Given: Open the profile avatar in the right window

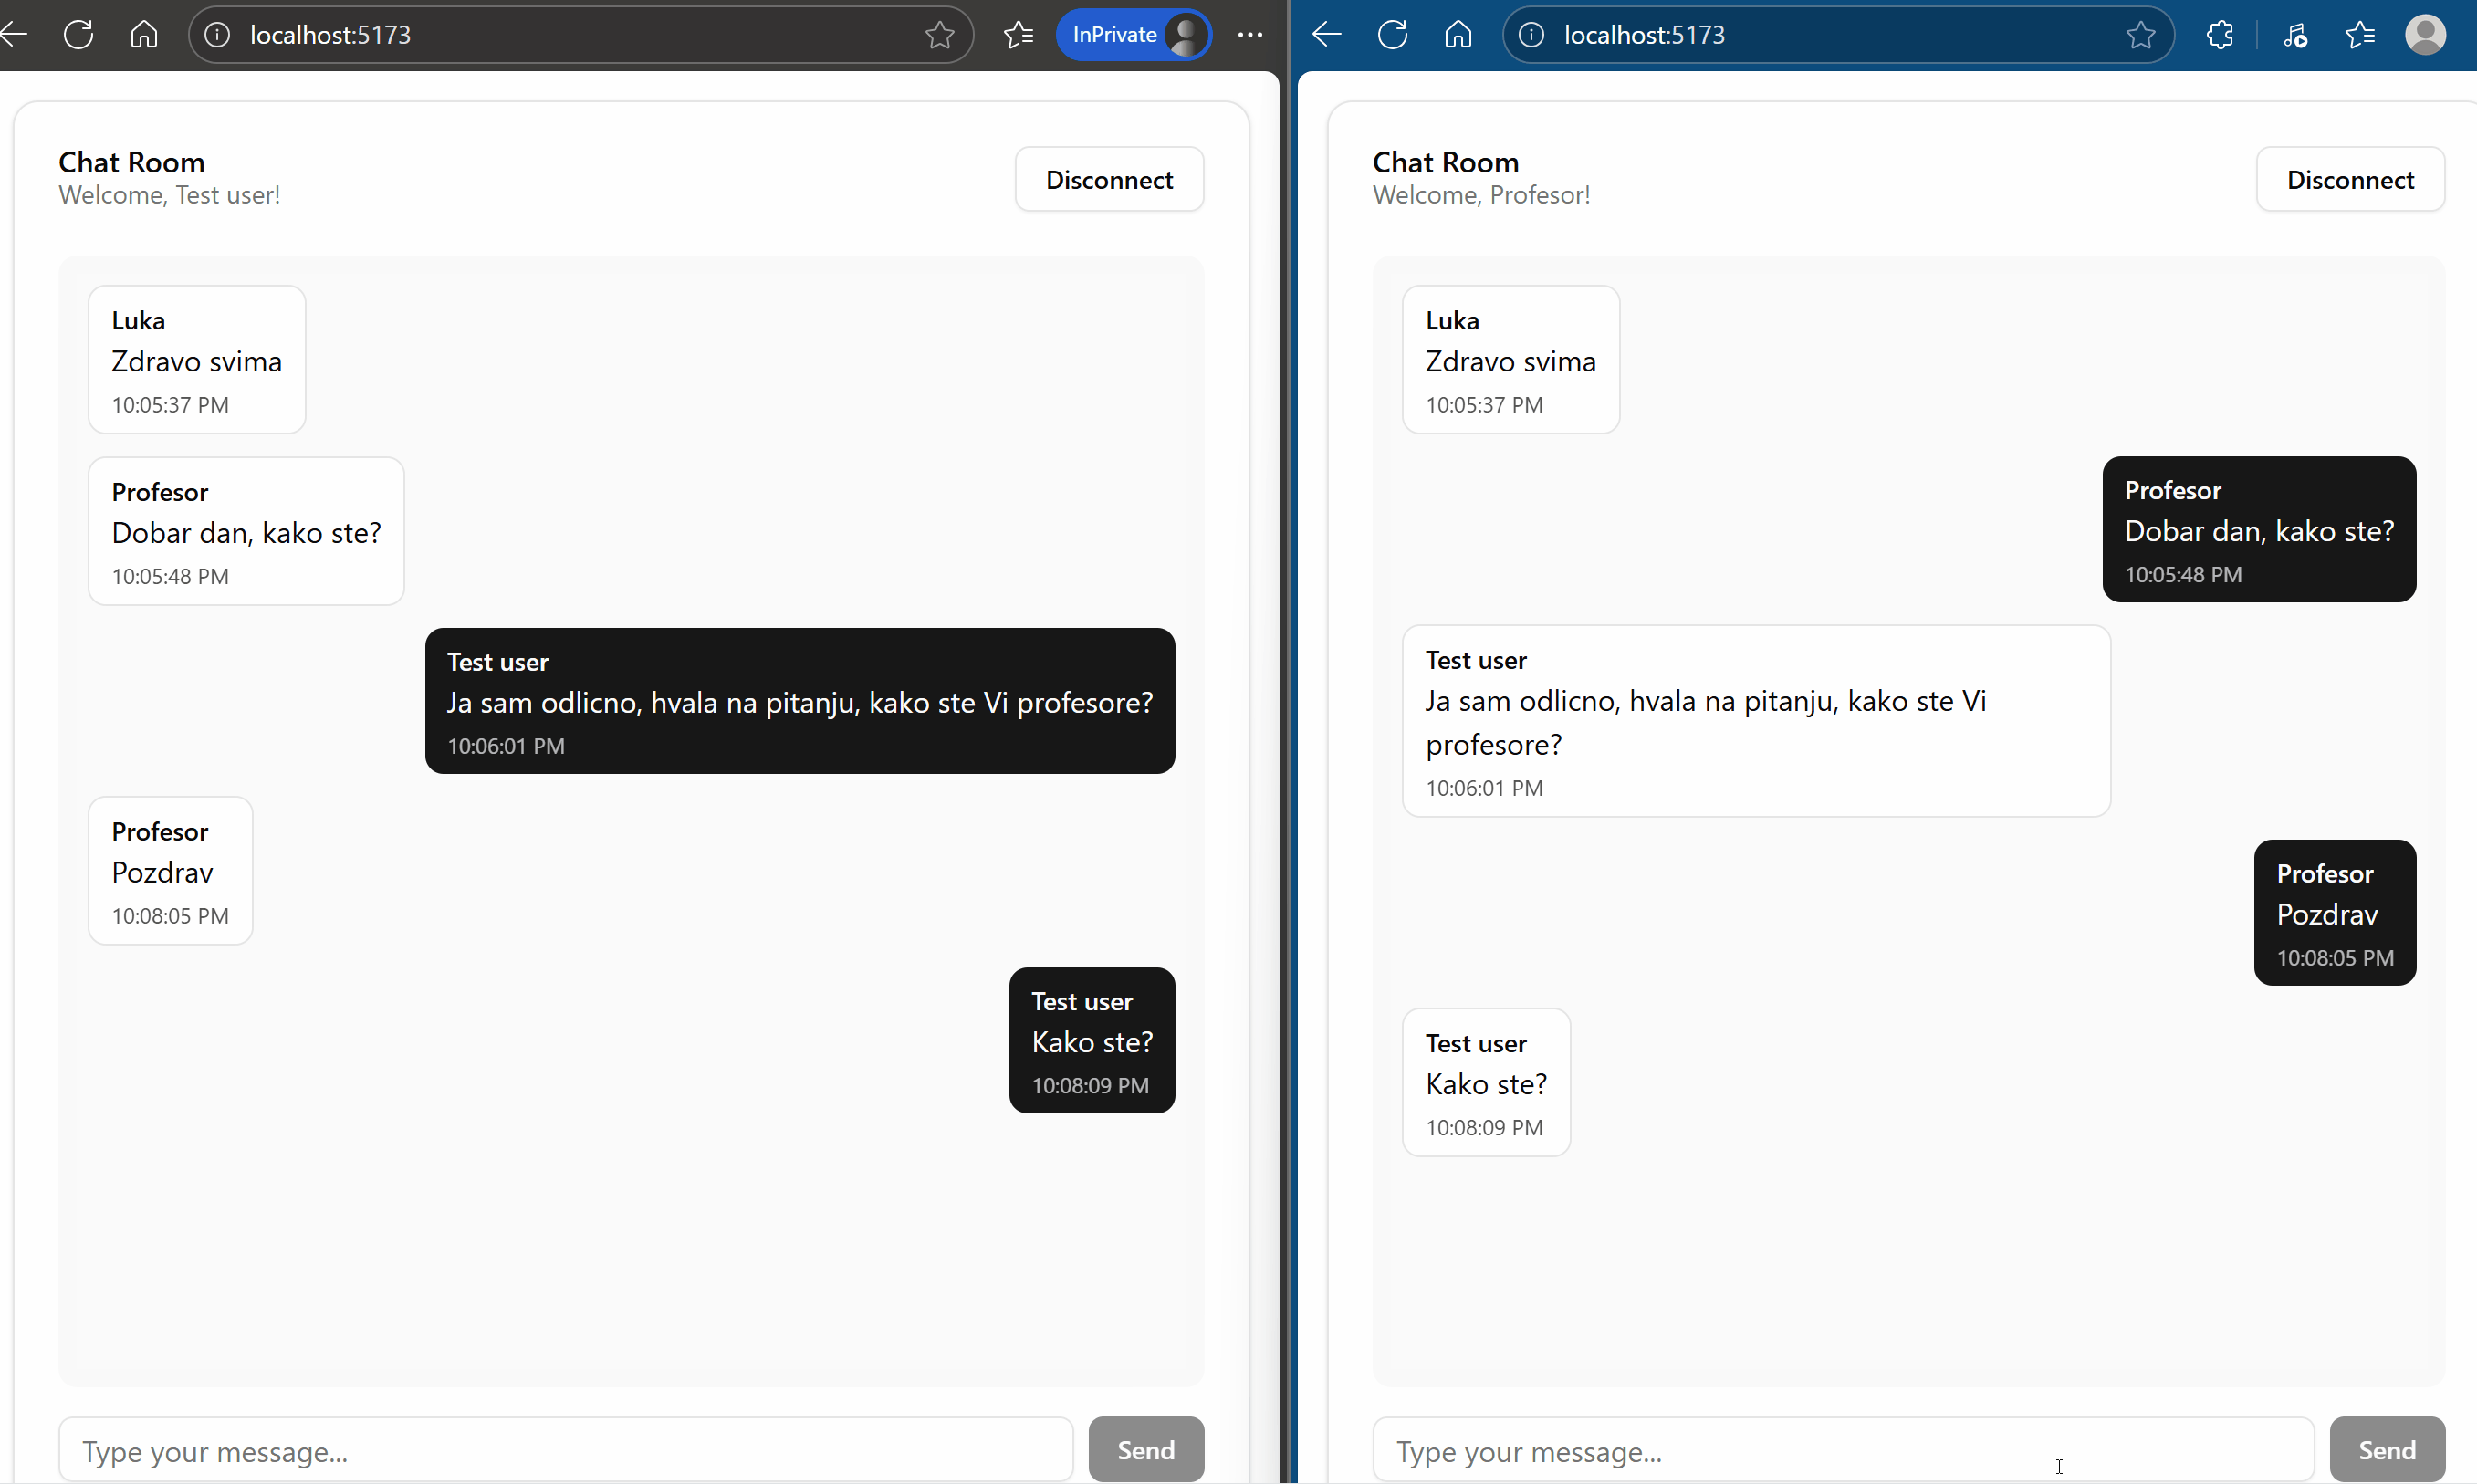Looking at the screenshot, I should click(2427, 34).
